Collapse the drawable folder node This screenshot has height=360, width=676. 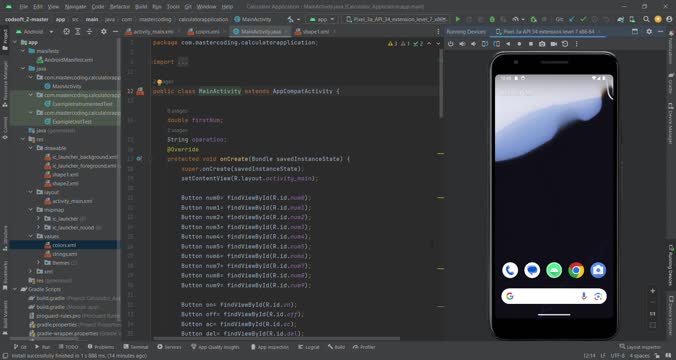[x=31, y=148]
